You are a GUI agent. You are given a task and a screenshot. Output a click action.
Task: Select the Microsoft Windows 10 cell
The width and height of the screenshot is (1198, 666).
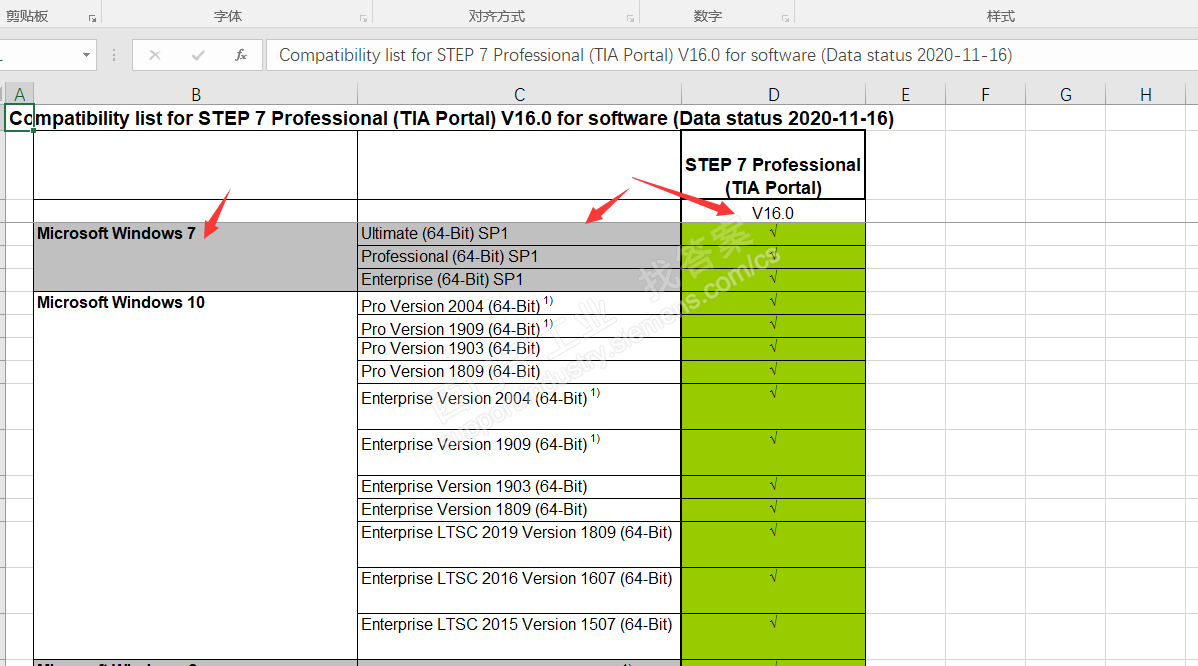point(196,475)
